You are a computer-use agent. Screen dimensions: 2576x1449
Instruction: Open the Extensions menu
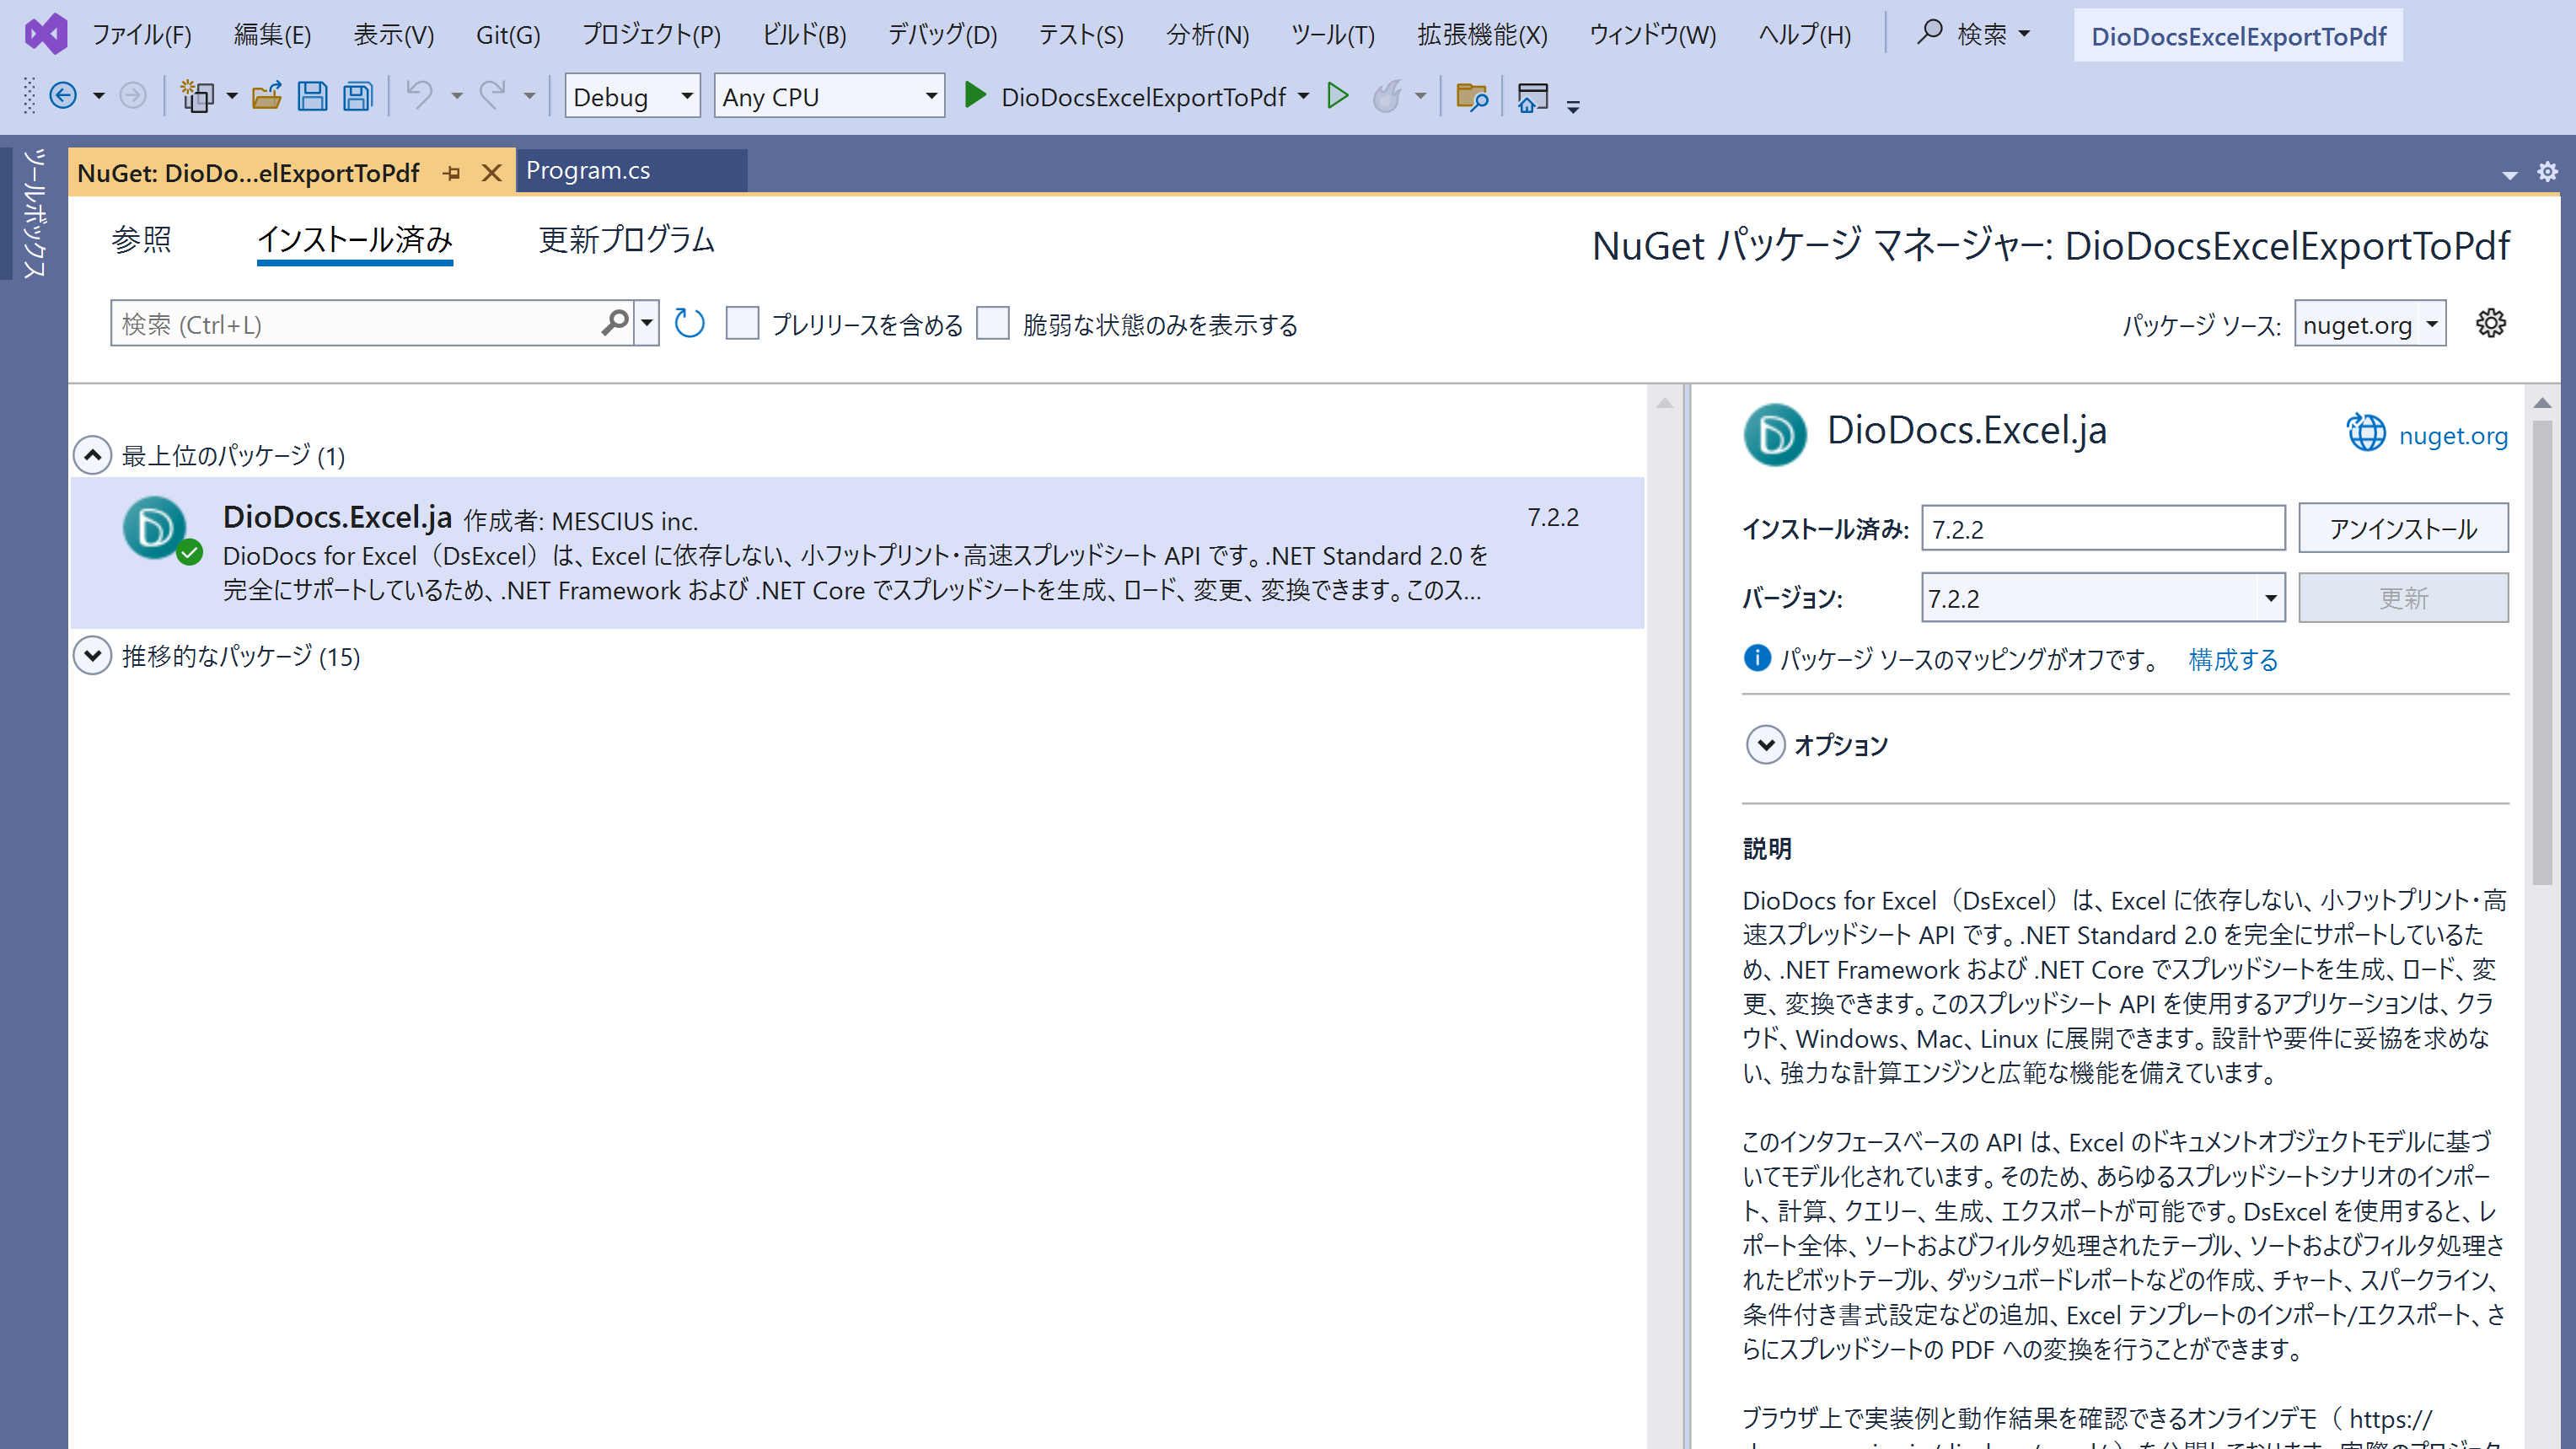pos(1482,34)
